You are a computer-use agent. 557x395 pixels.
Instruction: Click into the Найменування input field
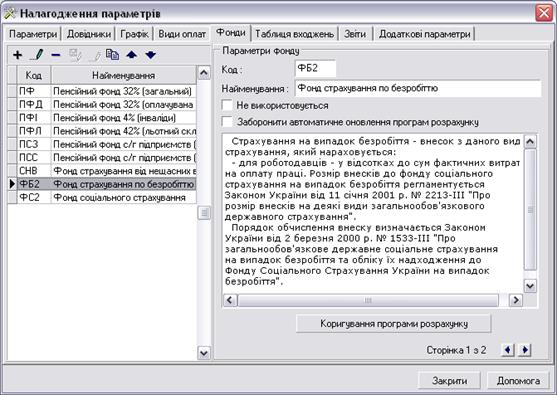[418, 88]
